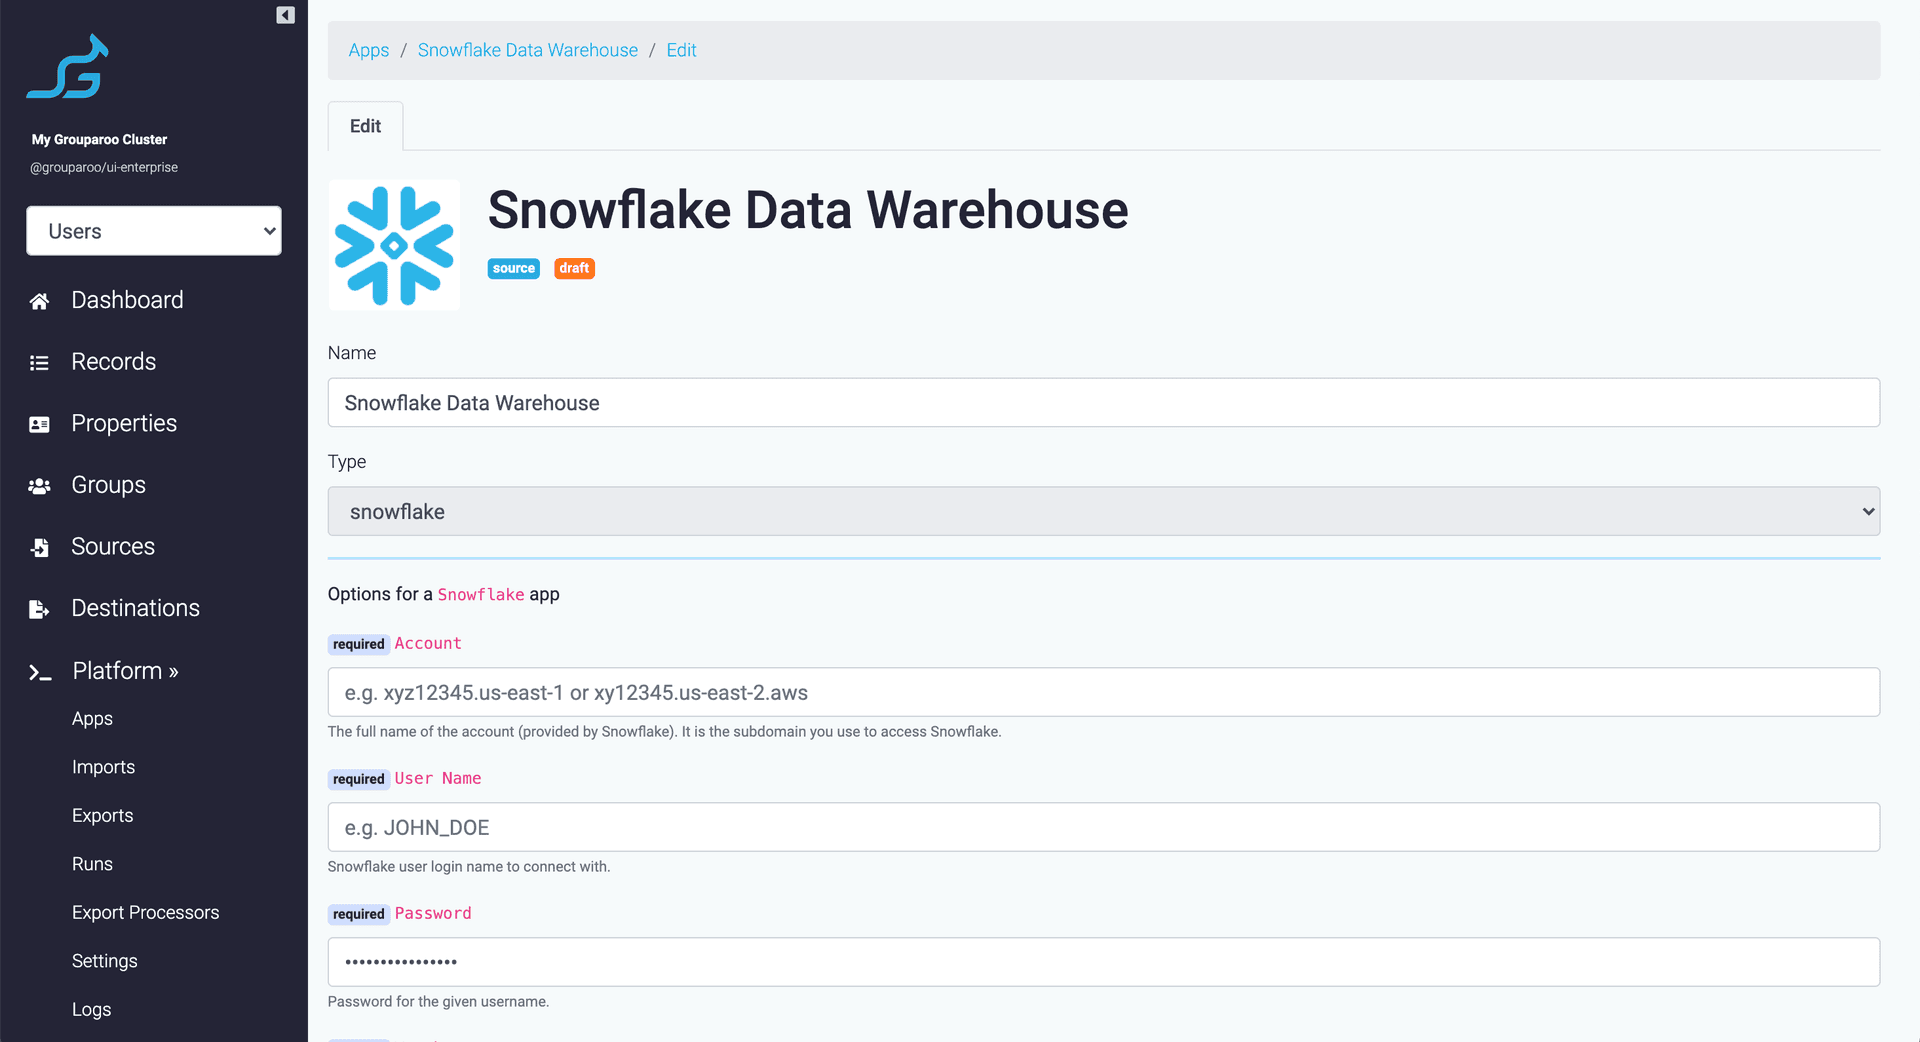Click the blue source badge
The image size is (1920, 1042).
tap(513, 268)
